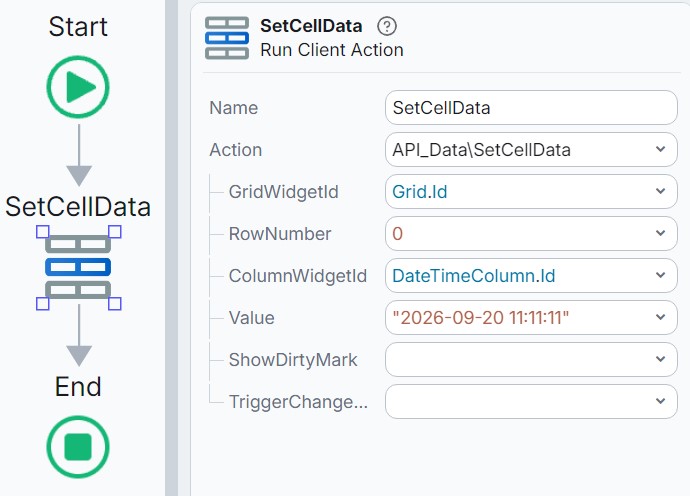
Task: Select the connector arrow from Start to SetCellData
Action: tap(79, 155)
